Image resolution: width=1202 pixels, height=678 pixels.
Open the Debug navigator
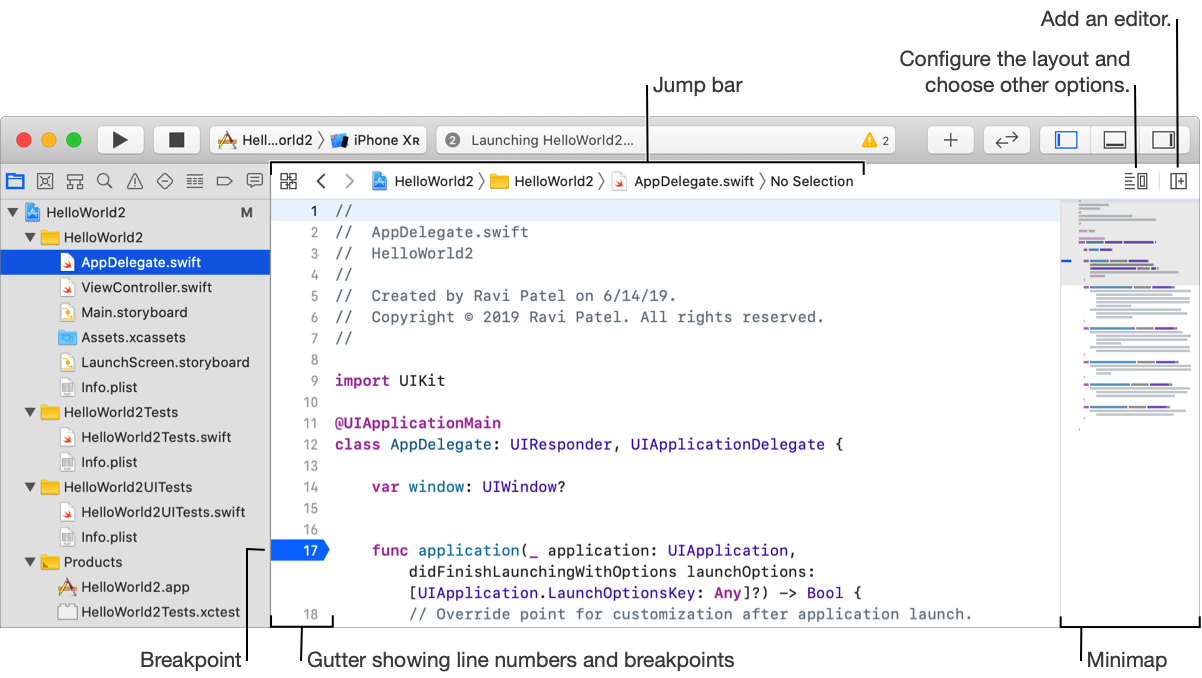tap(195, 181)
